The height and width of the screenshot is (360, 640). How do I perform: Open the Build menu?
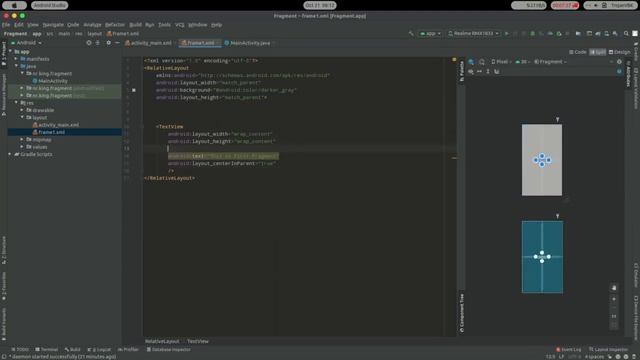[x=135, y=25]
